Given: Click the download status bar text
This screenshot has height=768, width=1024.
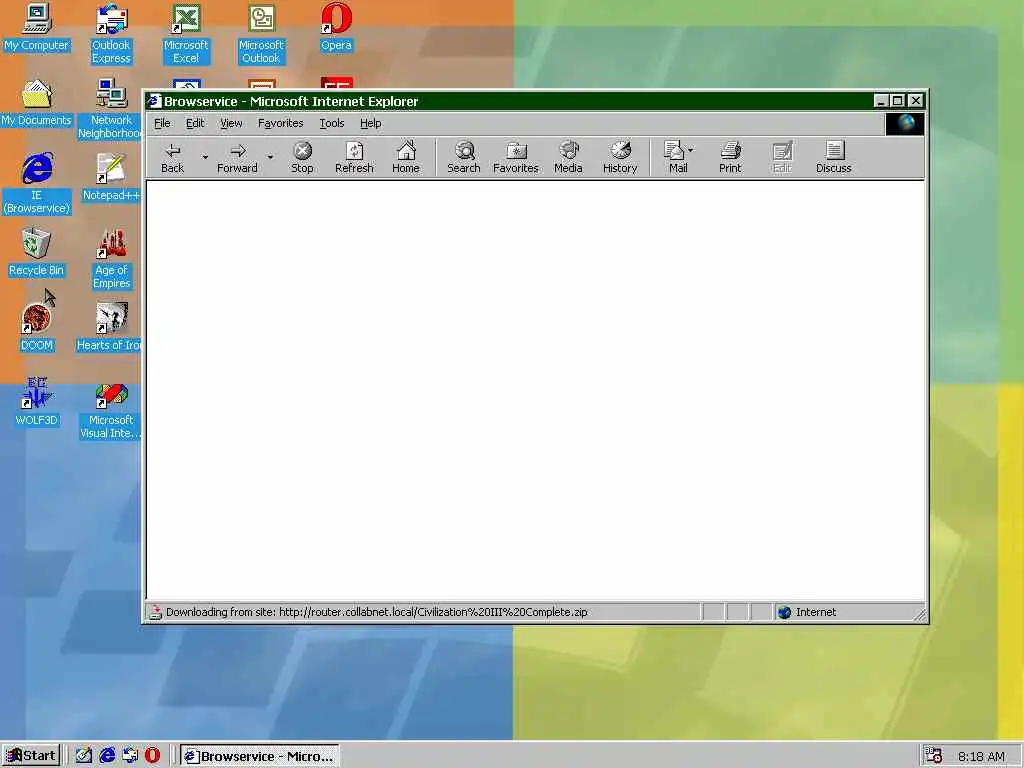Looking at the screenshot, I should pyautogui.click(x=377, y=613).
